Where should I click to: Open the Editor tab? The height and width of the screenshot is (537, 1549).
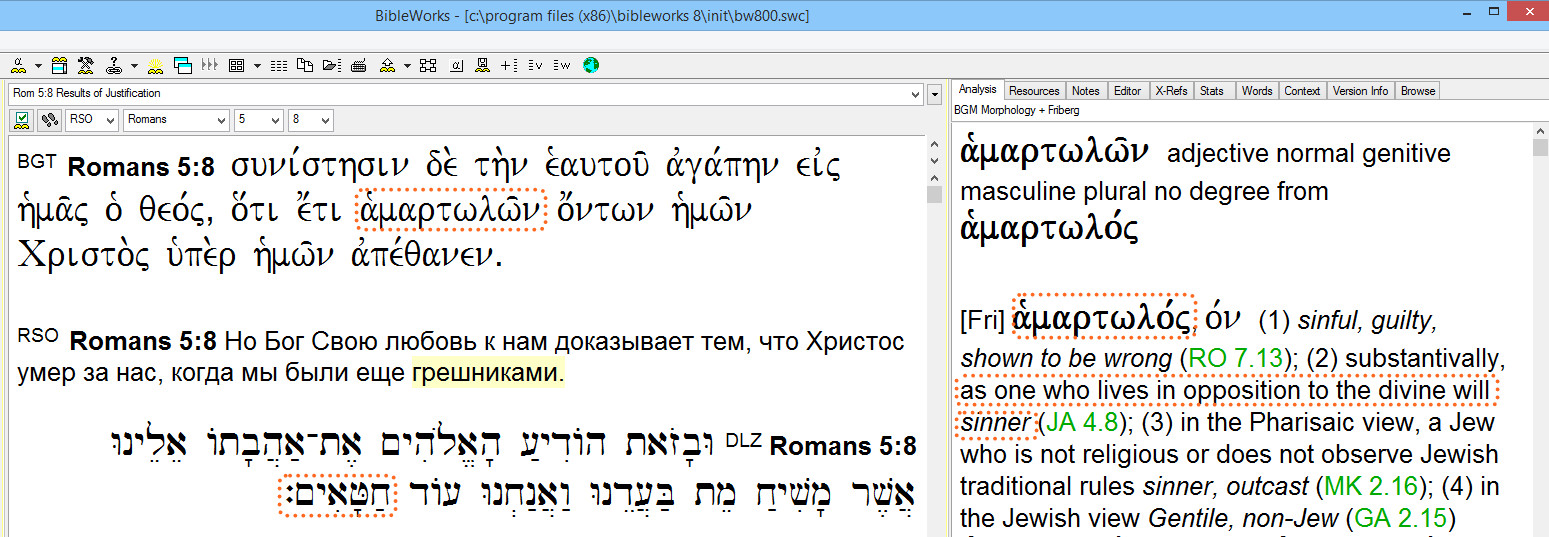[1127, 91]
